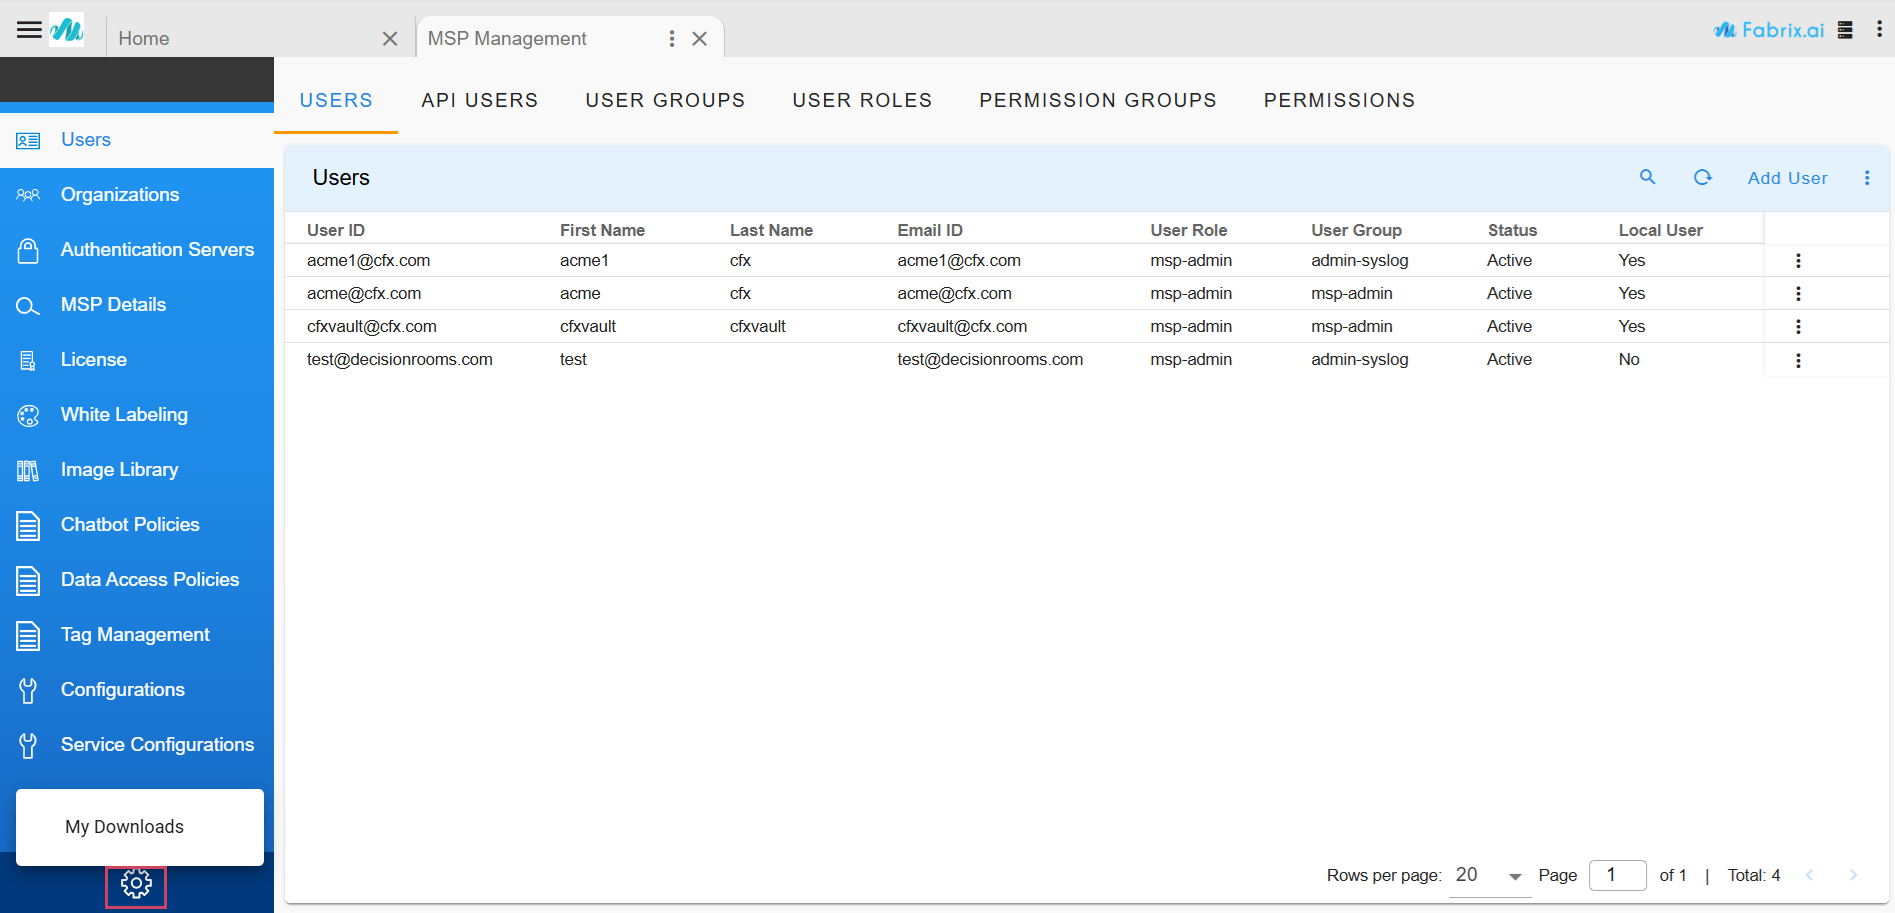Go to Organizations in the sidebar

(x=120, y=195)
